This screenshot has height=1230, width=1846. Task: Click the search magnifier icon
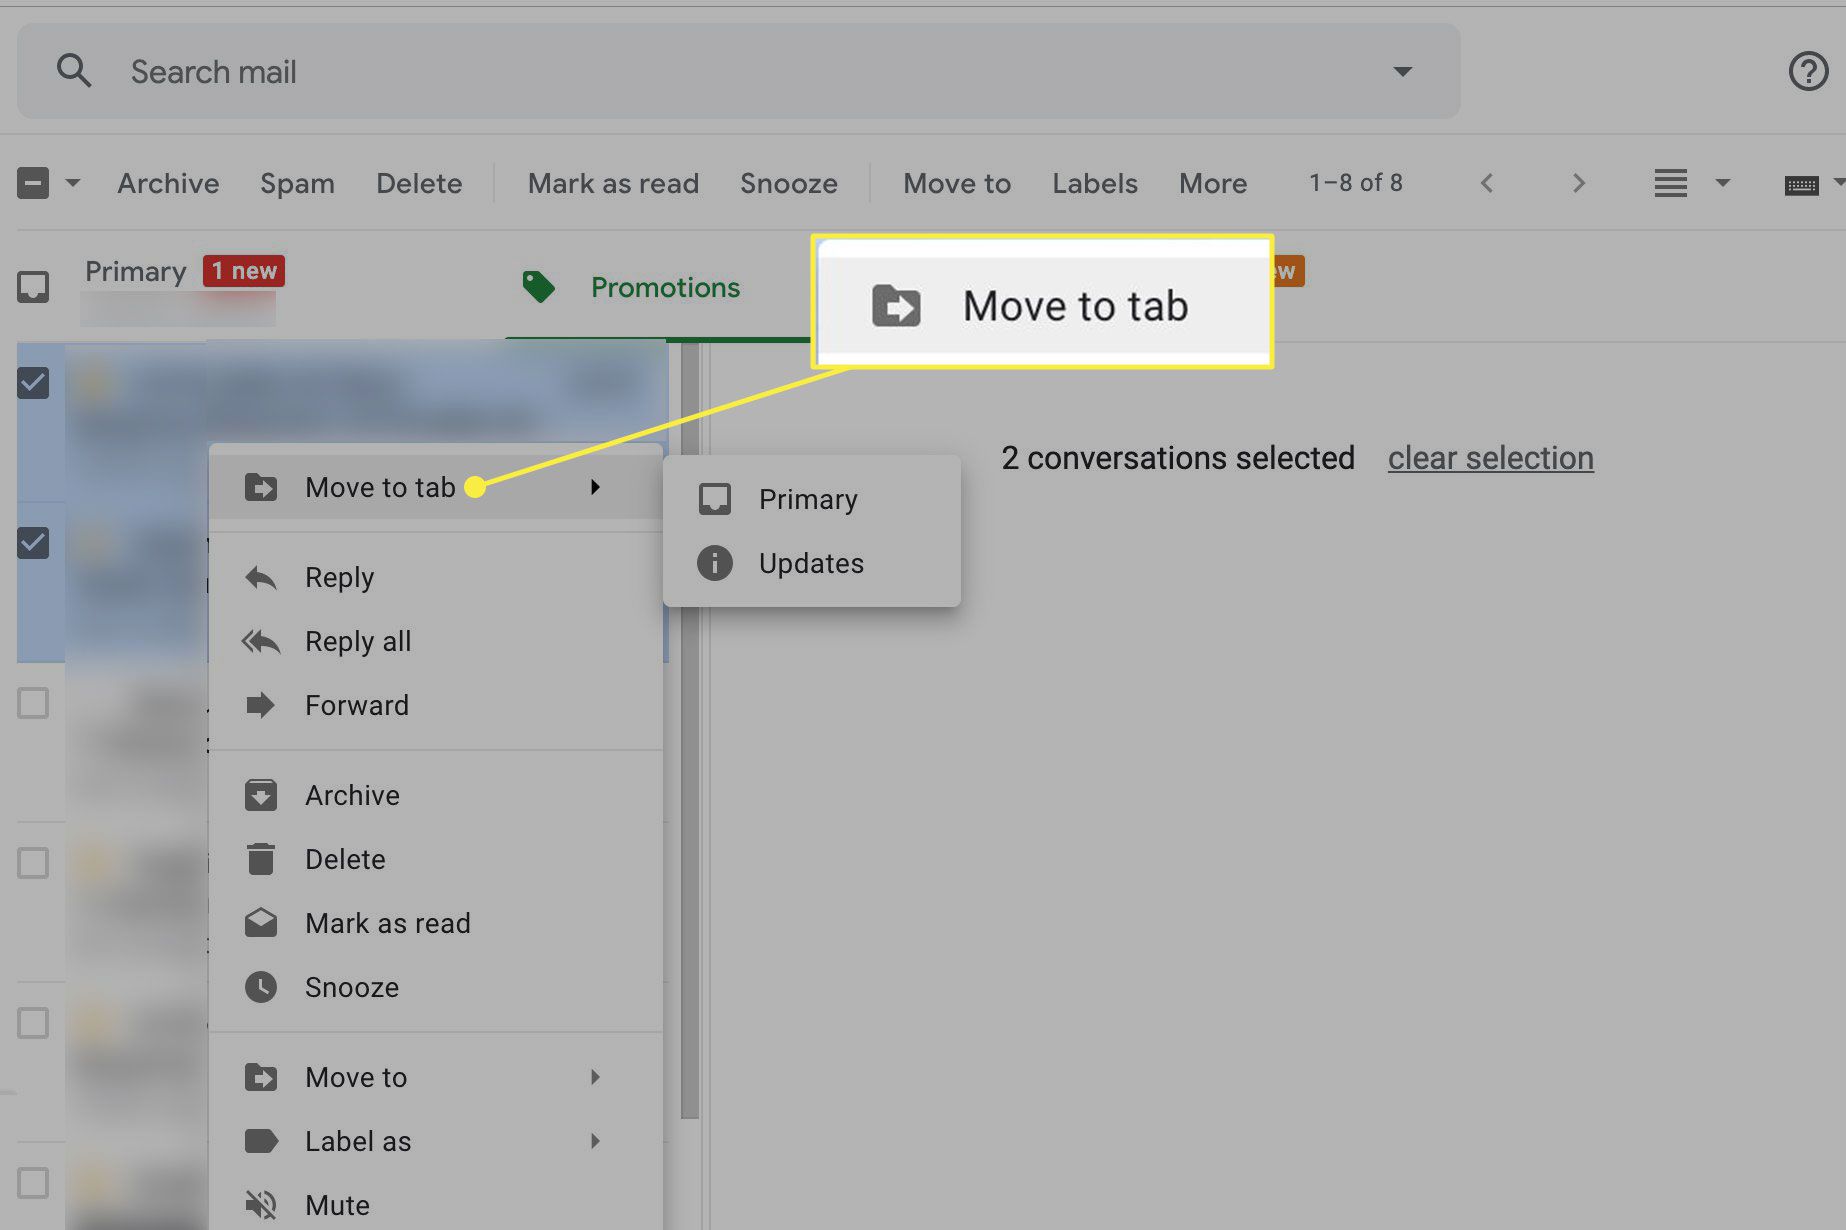pyautogui.click(x=74, y=71)
